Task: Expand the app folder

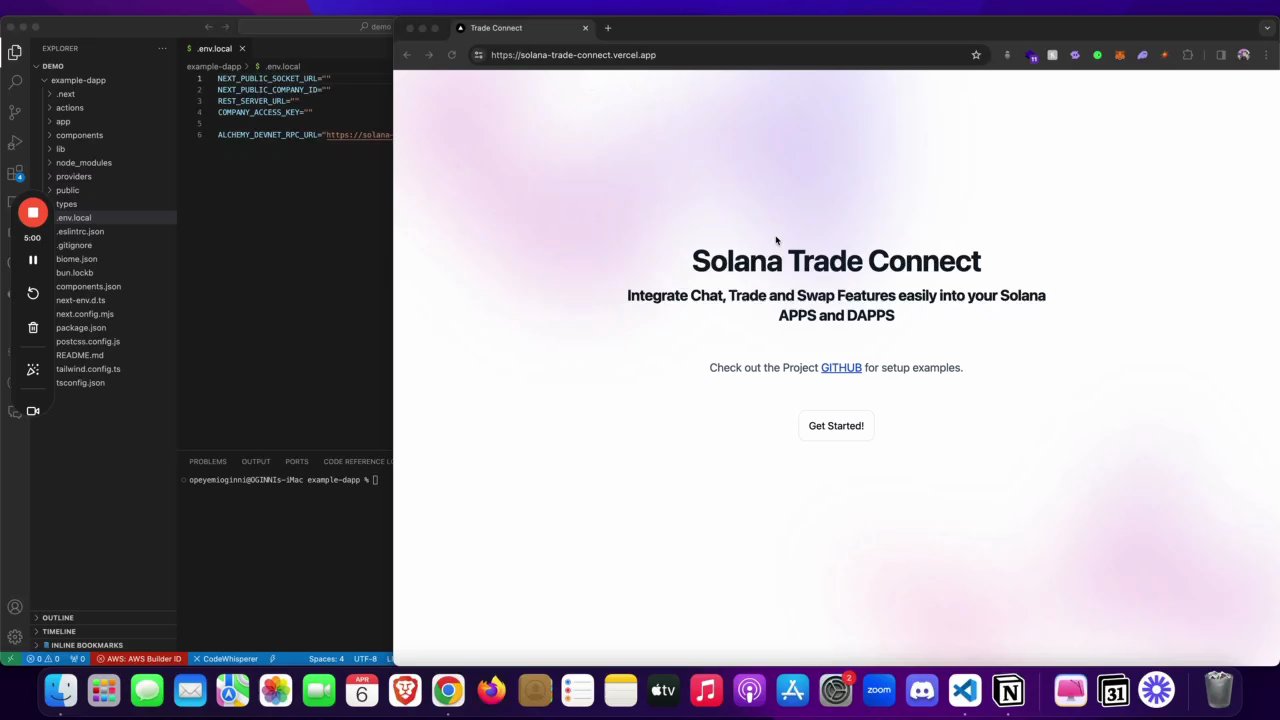Action: click(x=63, y=122)
